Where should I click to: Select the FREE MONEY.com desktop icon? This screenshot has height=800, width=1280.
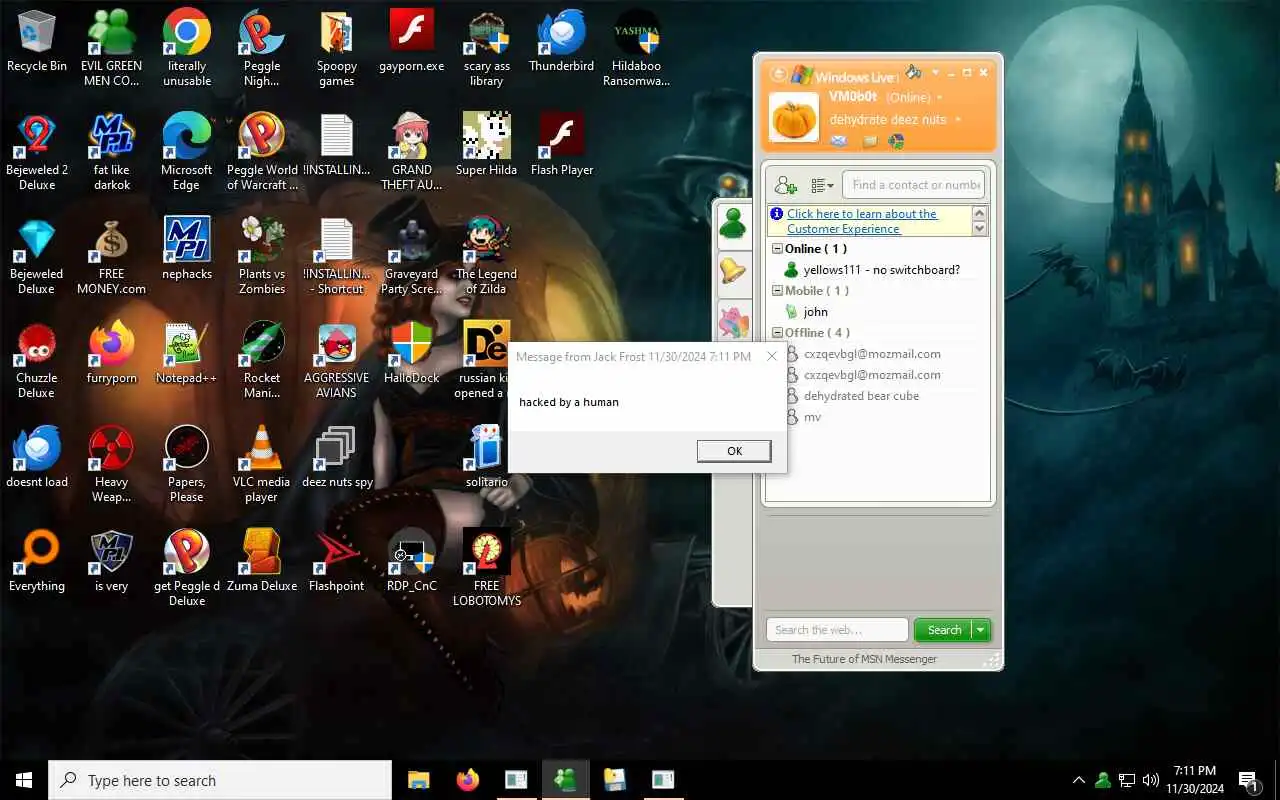pos(112,256)
